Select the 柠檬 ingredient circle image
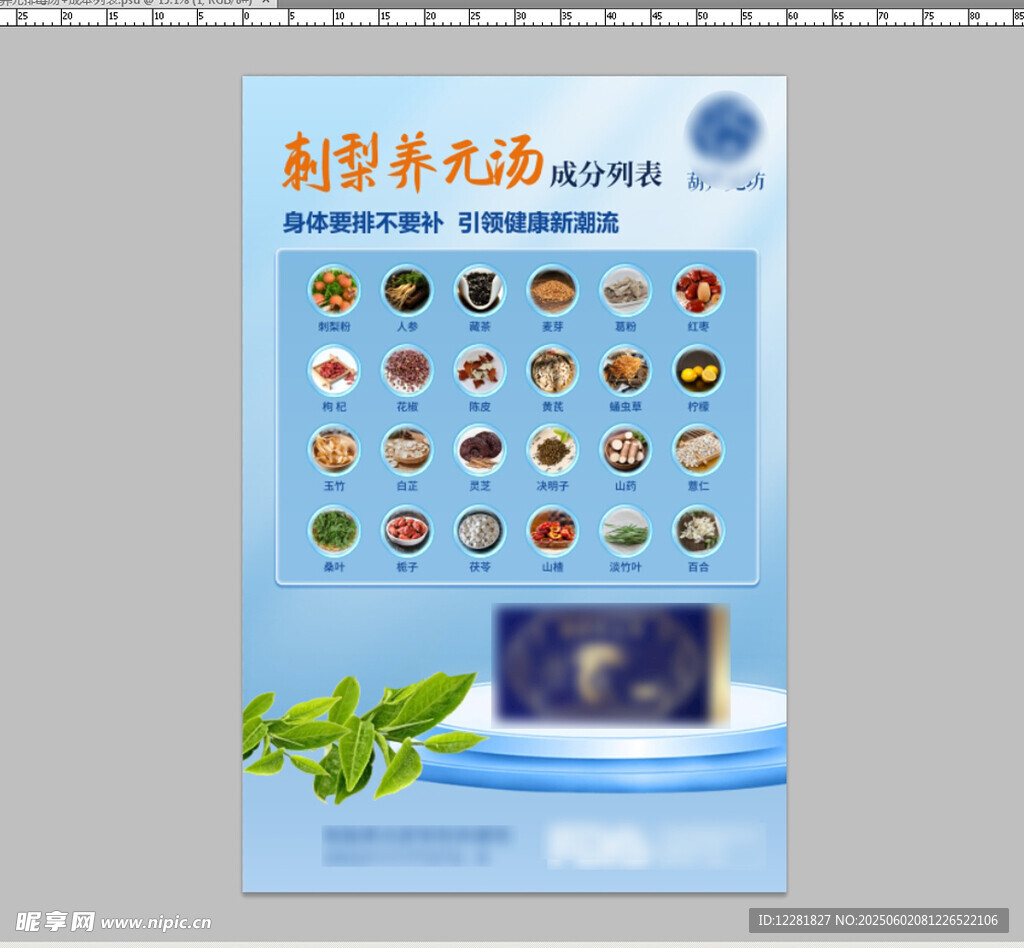 698,370
